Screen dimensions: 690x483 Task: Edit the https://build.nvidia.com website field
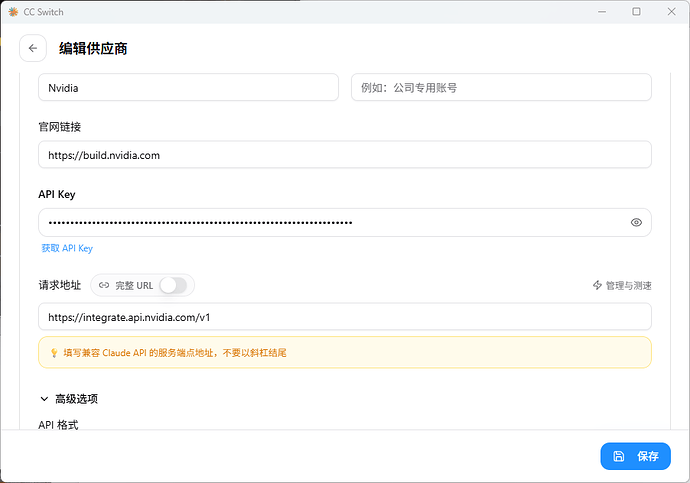click(x=345, y=155)
